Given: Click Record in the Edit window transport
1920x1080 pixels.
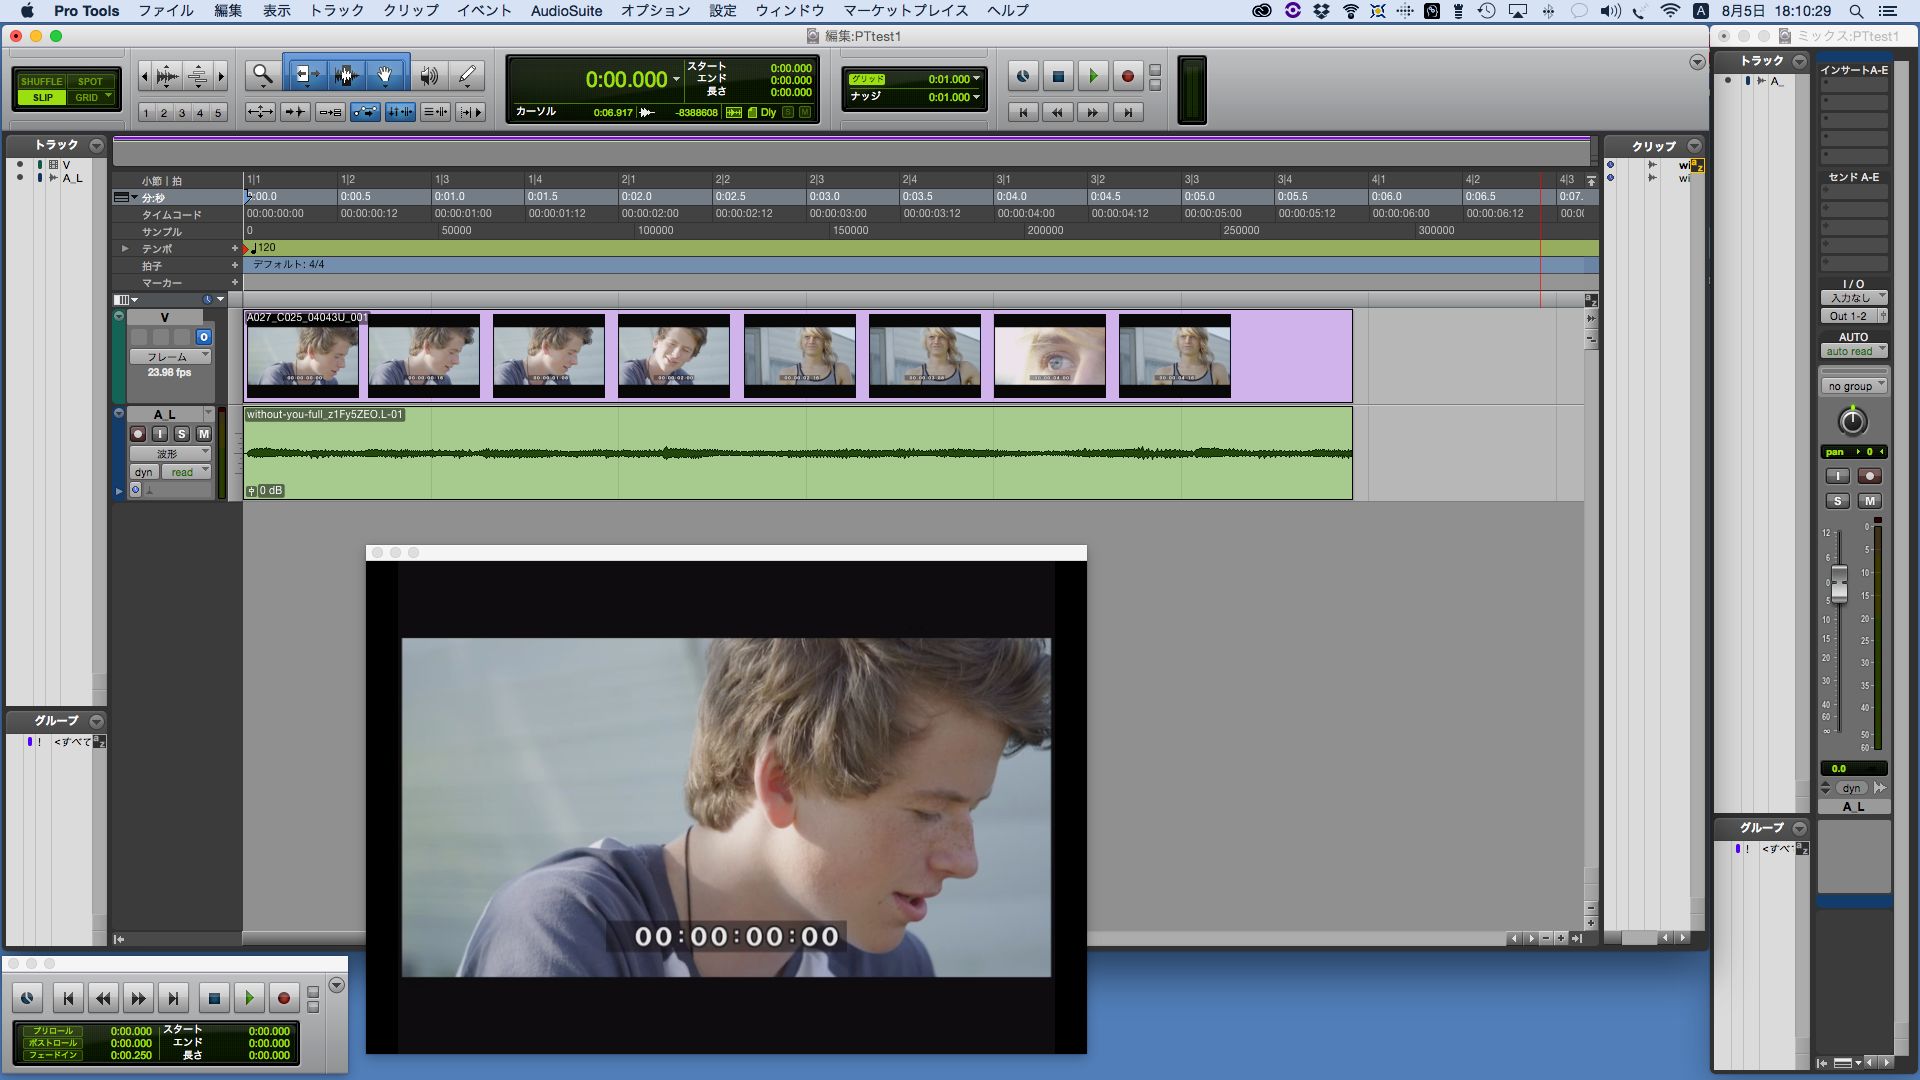Looking at the screenshot, I should click(x=1128, y=76).
